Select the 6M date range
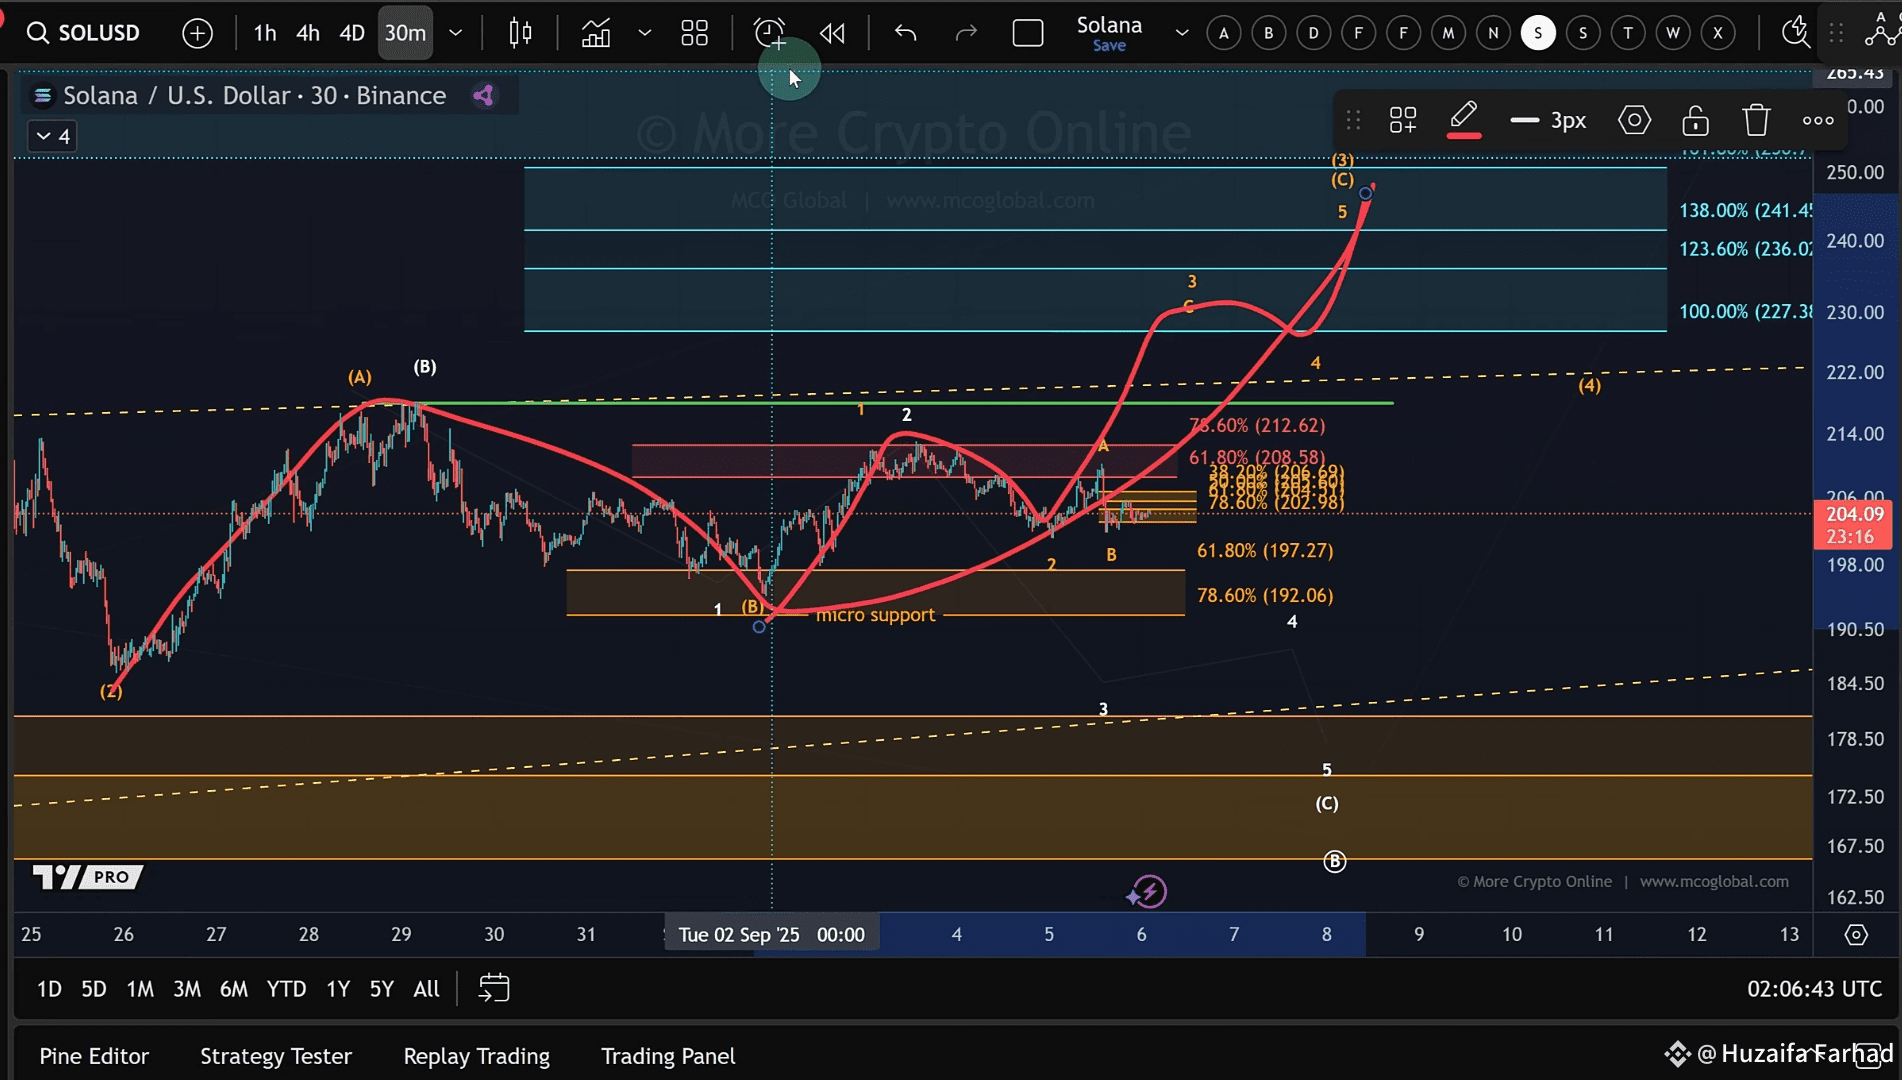This screenshot has height=1080, width=1902. pyautogui.click(x=234, y=989)
